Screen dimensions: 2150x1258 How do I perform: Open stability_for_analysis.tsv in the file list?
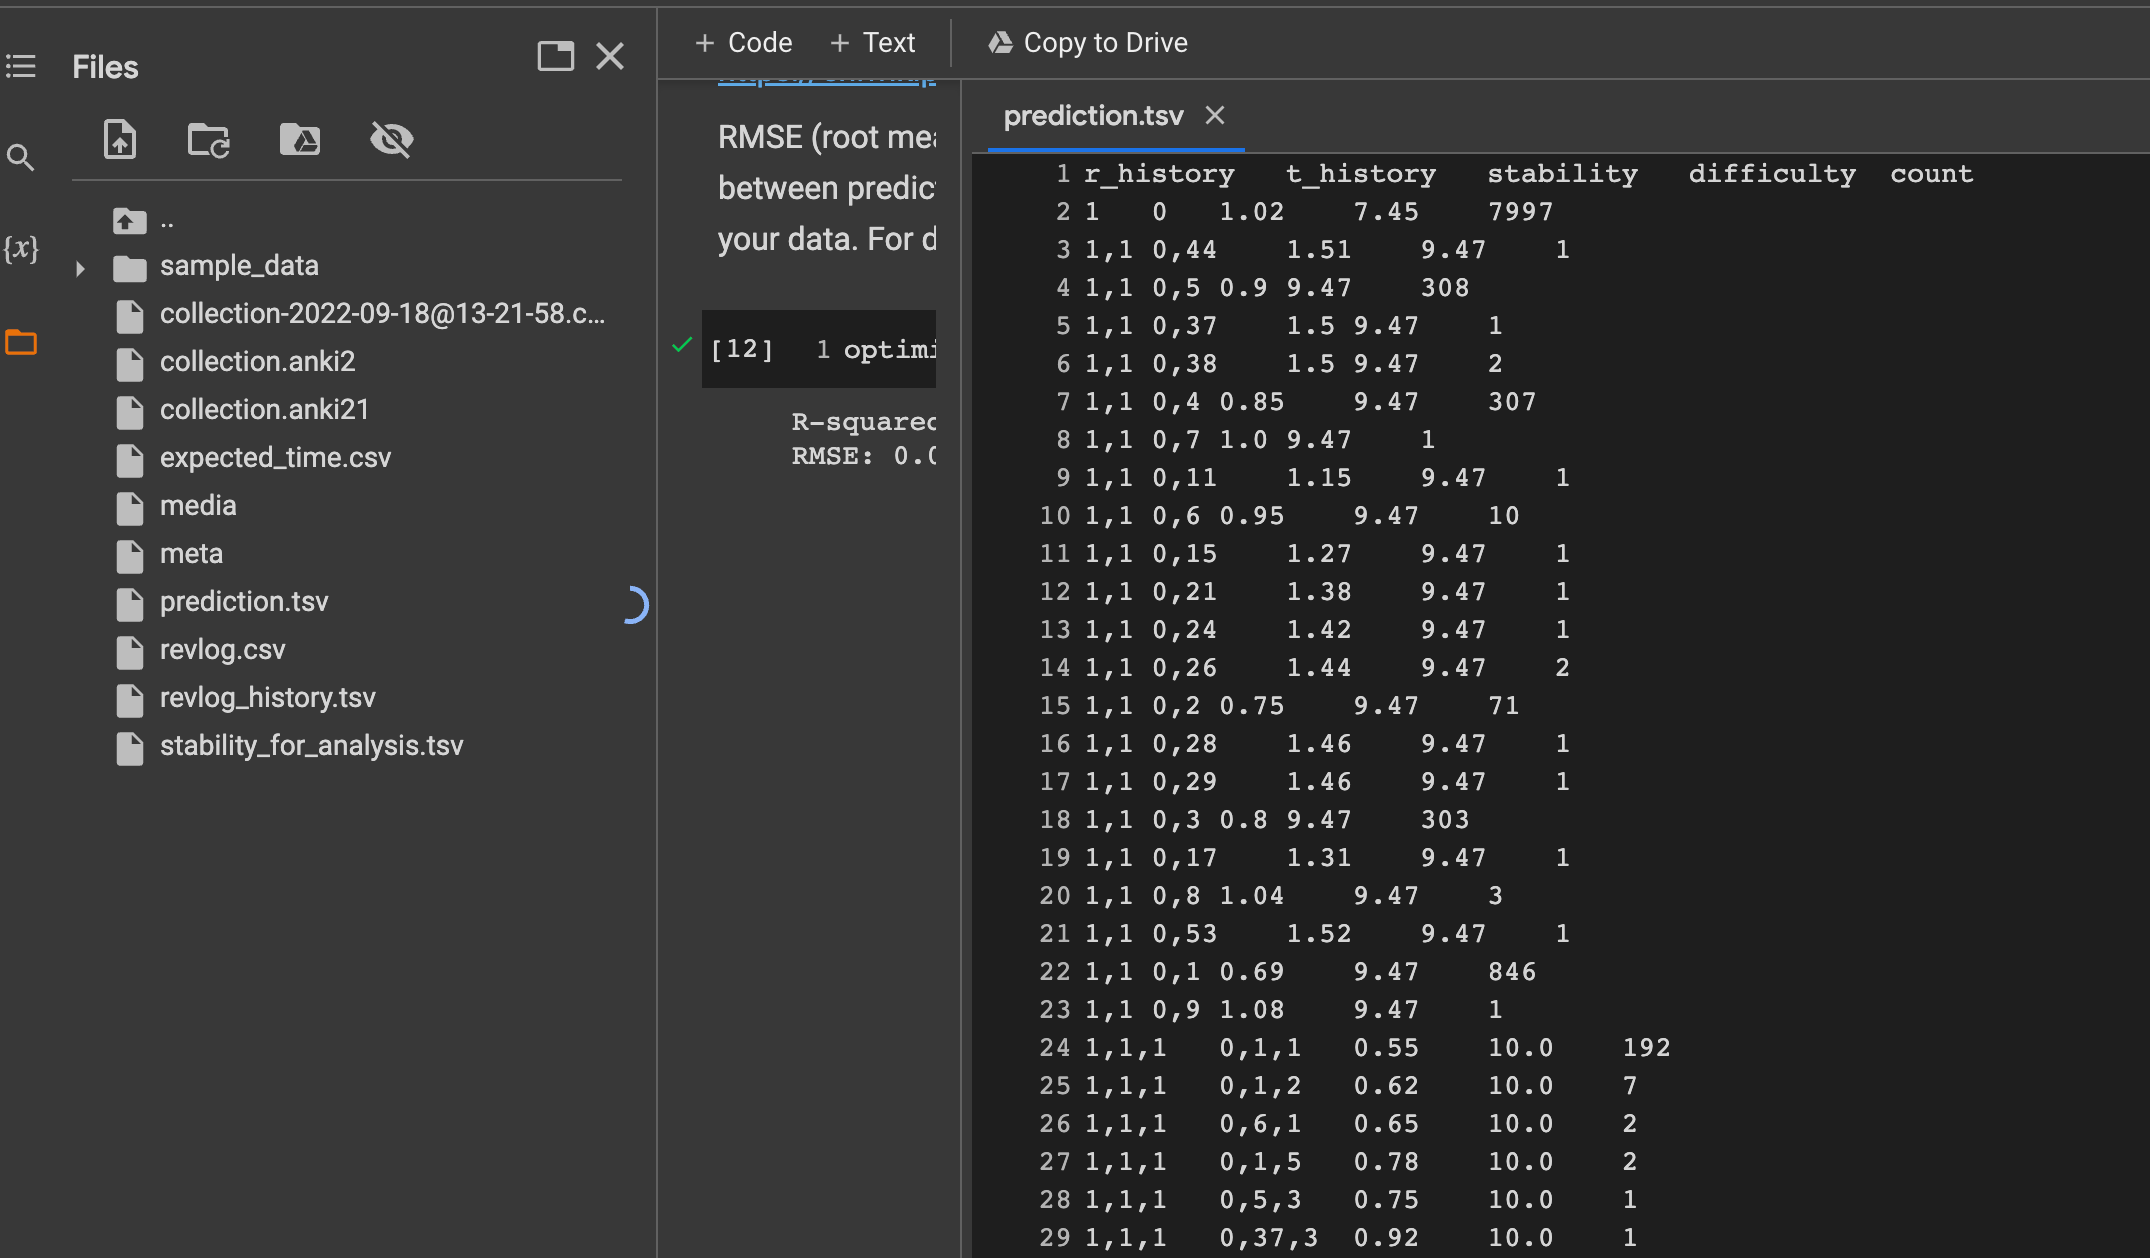click(311, 746)
